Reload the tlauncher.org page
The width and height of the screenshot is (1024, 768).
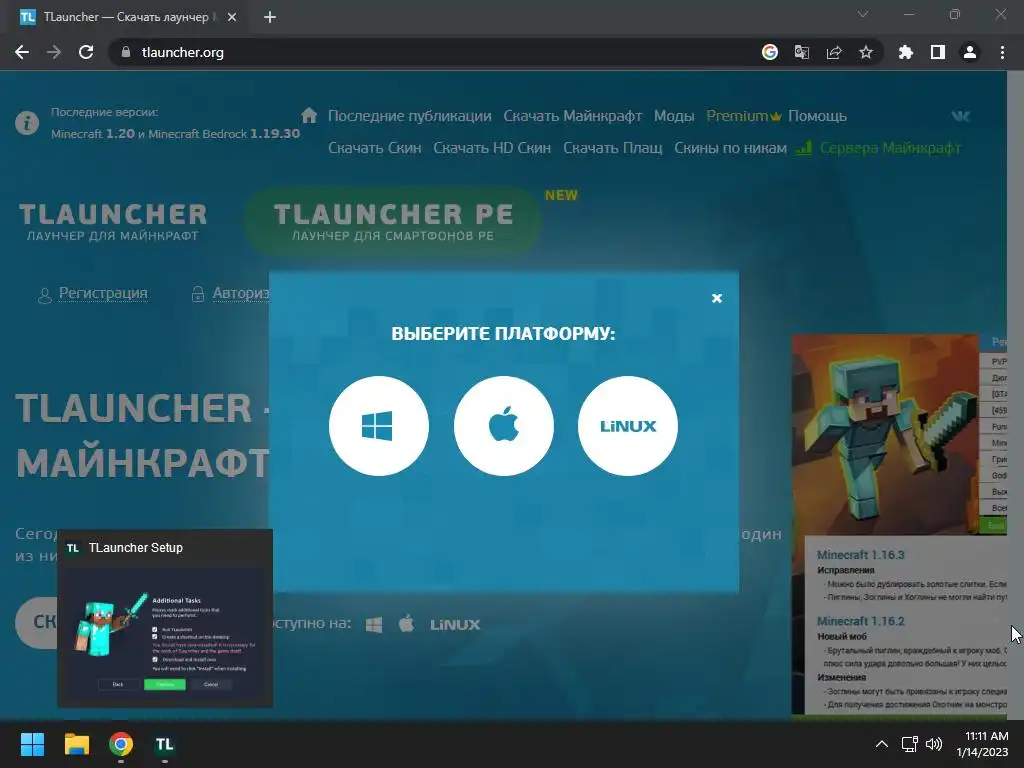[86, 52]
